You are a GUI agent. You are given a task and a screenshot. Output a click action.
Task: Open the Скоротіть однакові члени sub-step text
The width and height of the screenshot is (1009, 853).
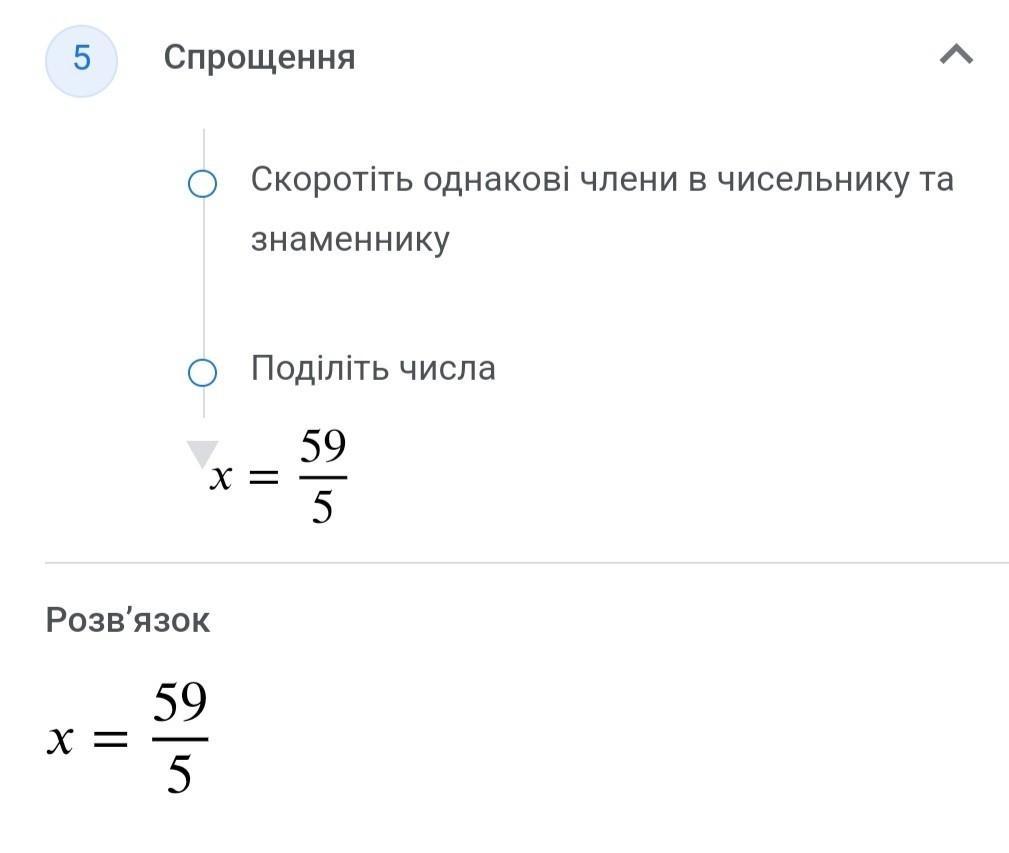click(601, 181)
